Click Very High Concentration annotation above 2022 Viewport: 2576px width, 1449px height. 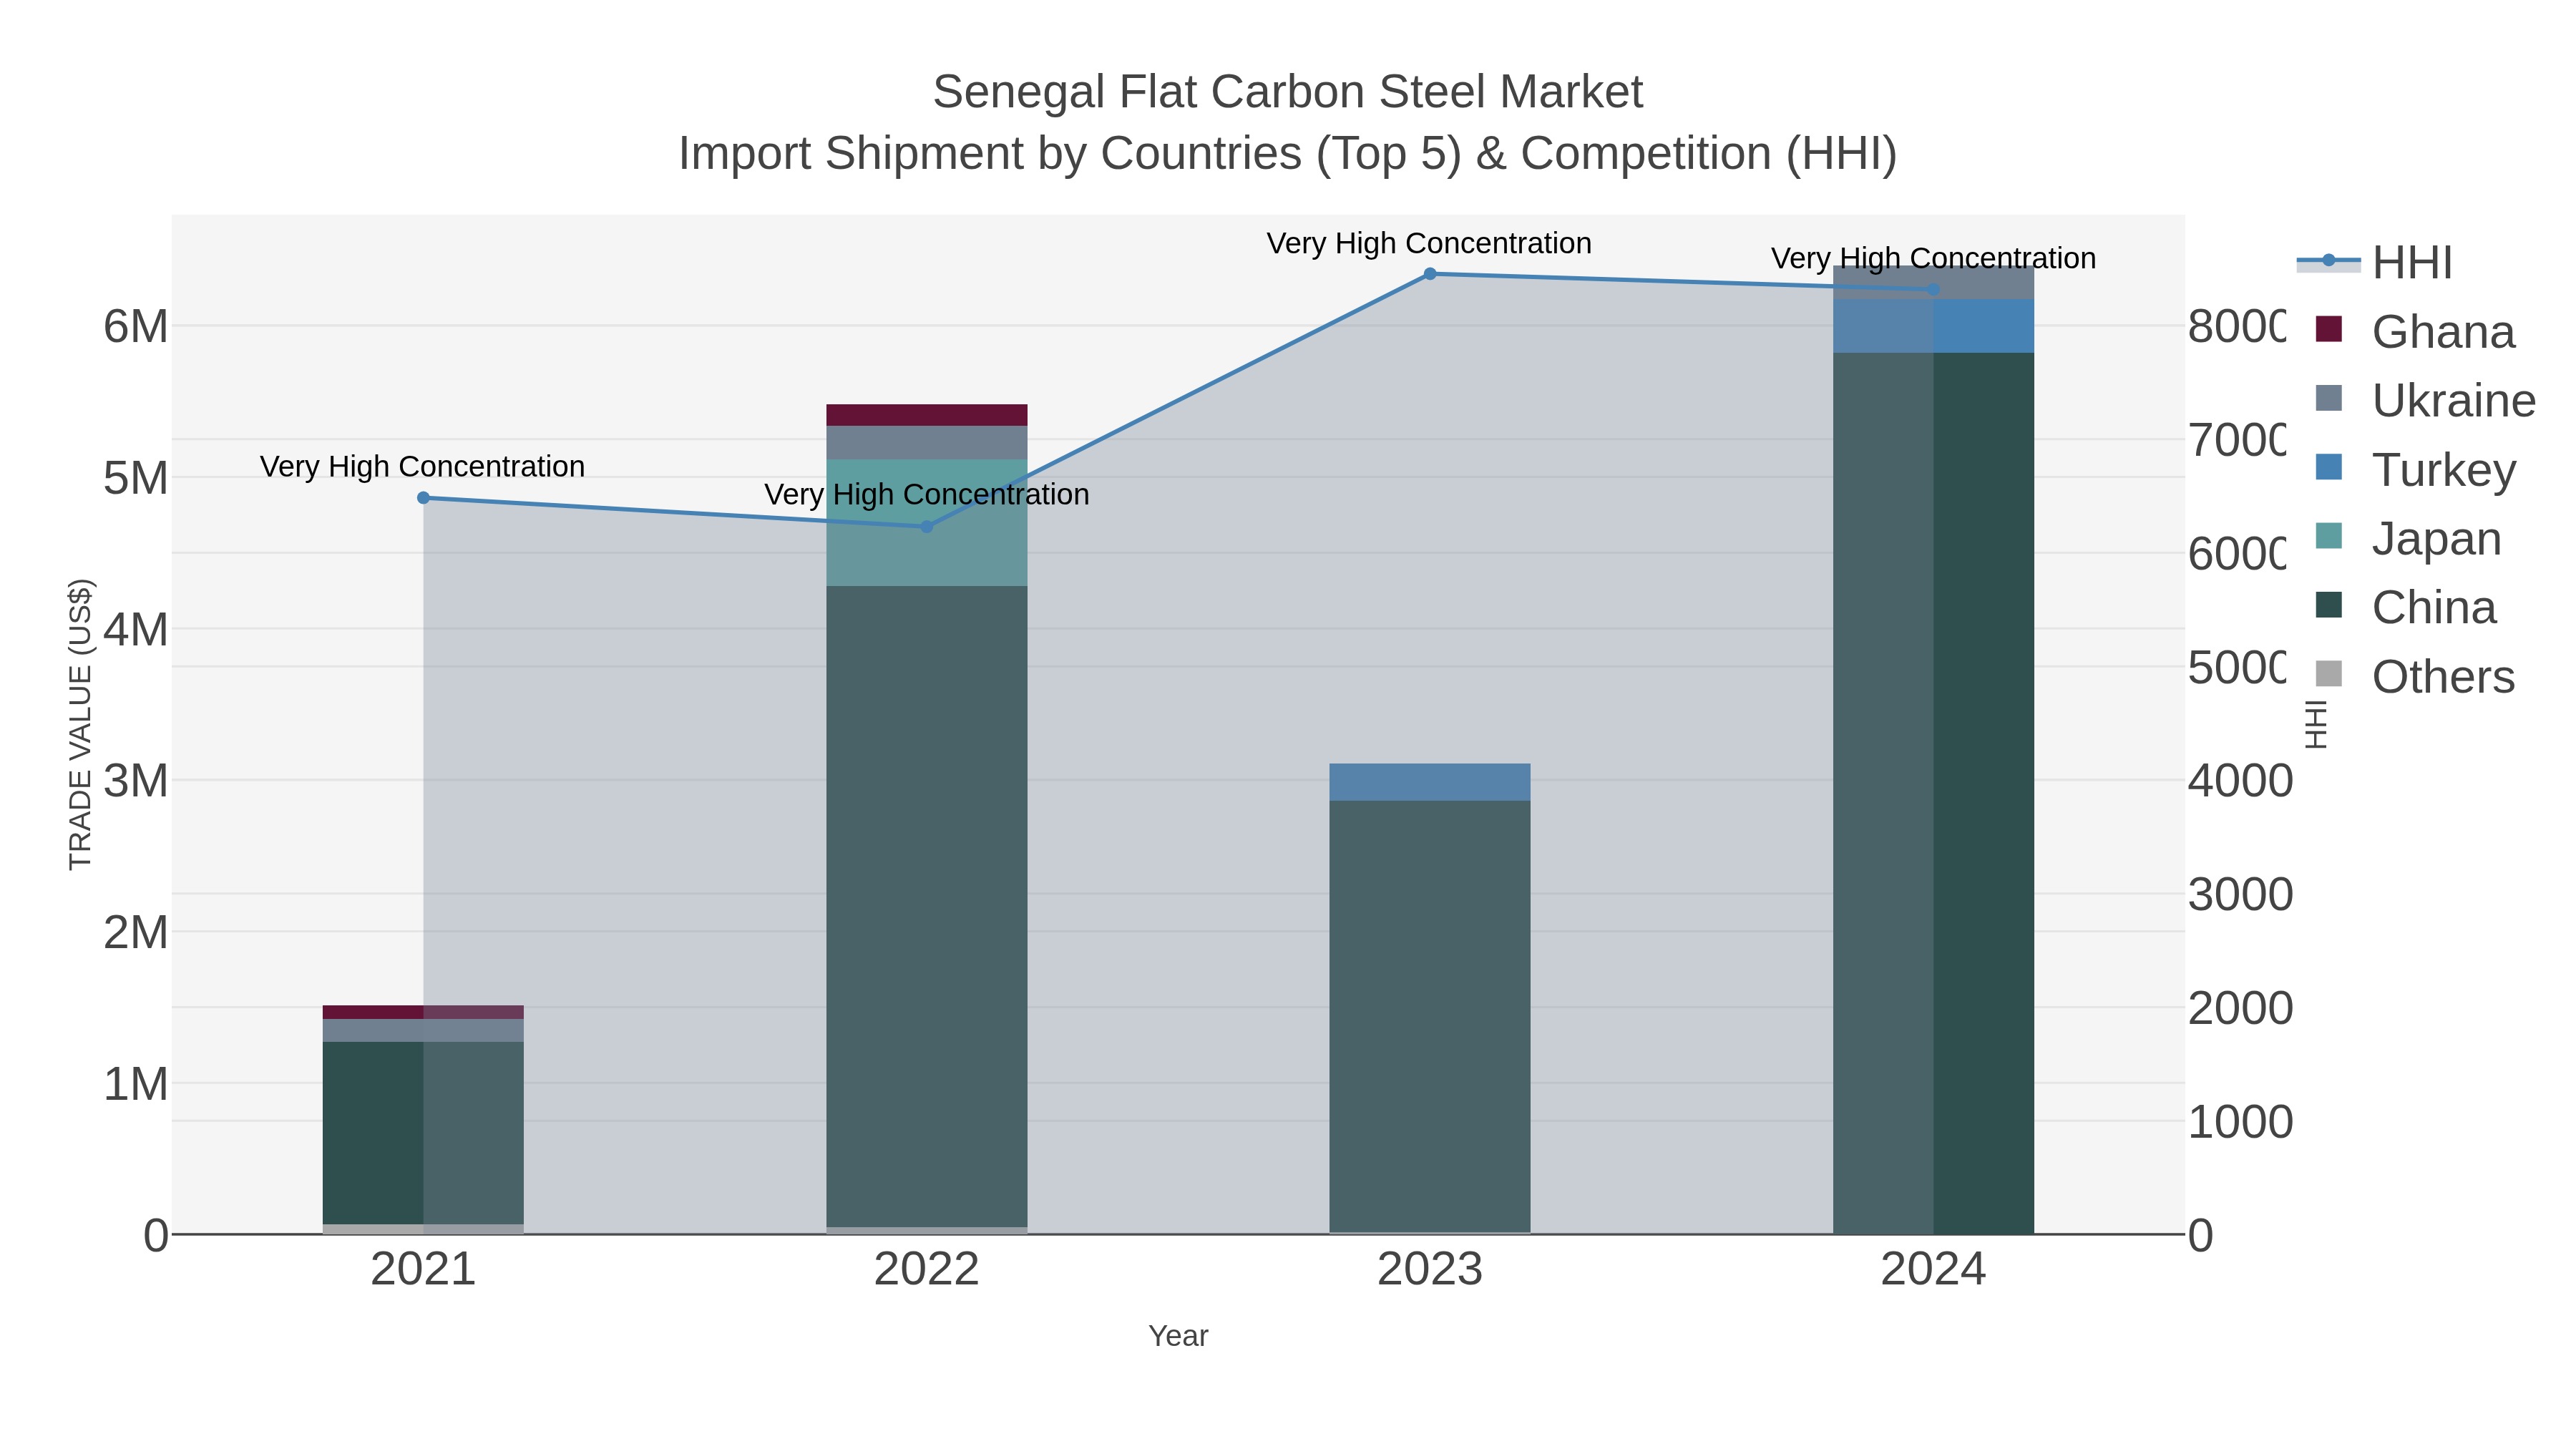(x=926, y=495)
